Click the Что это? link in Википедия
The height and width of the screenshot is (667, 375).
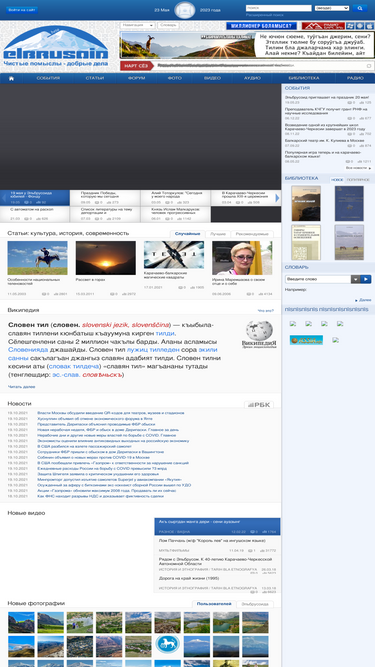(266, 311)
